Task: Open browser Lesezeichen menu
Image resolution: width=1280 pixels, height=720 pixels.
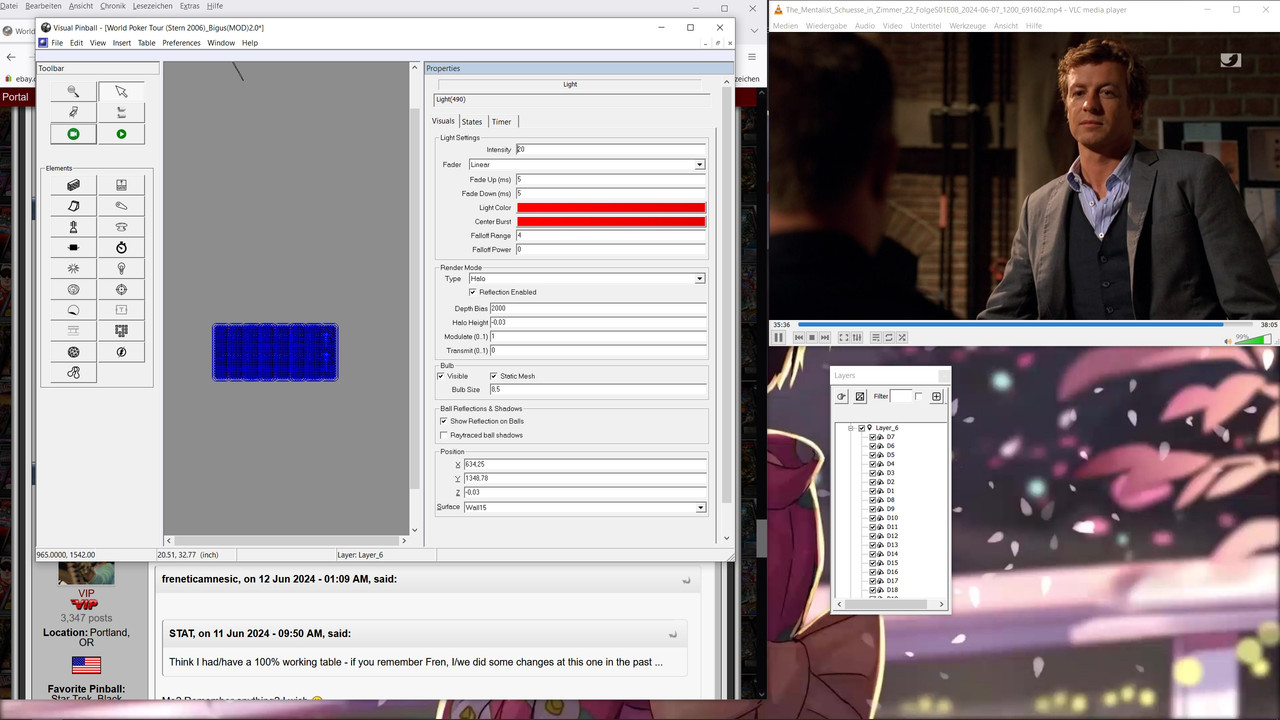Action: coord(153,6)
